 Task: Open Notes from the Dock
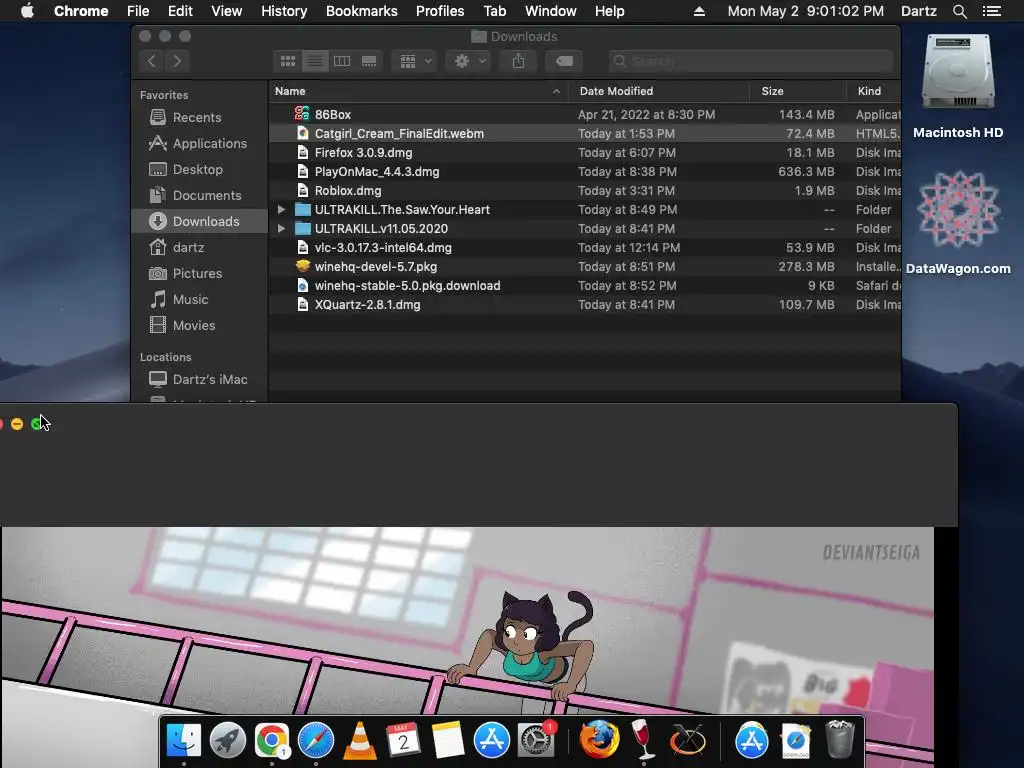tap(447, 740)
